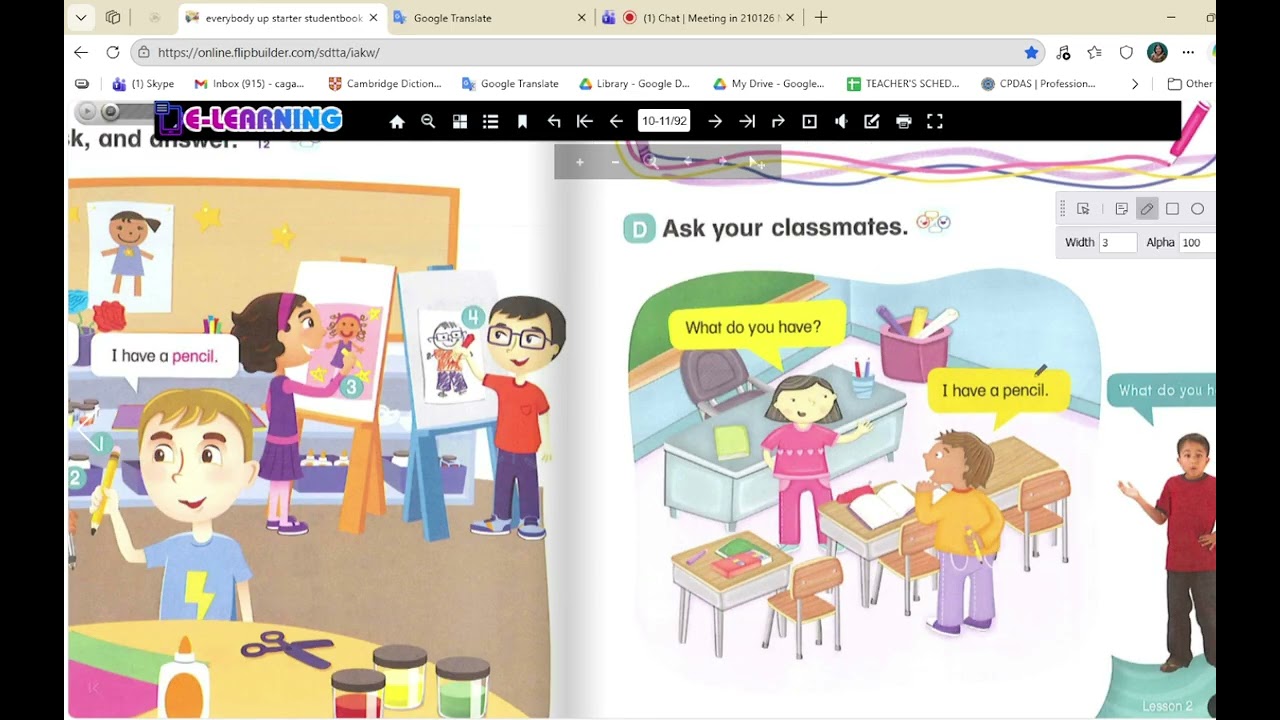Viewport: 1280px width, 720px height.
Task: Open browser essentials shield icon
Action: pos(1126,52)
